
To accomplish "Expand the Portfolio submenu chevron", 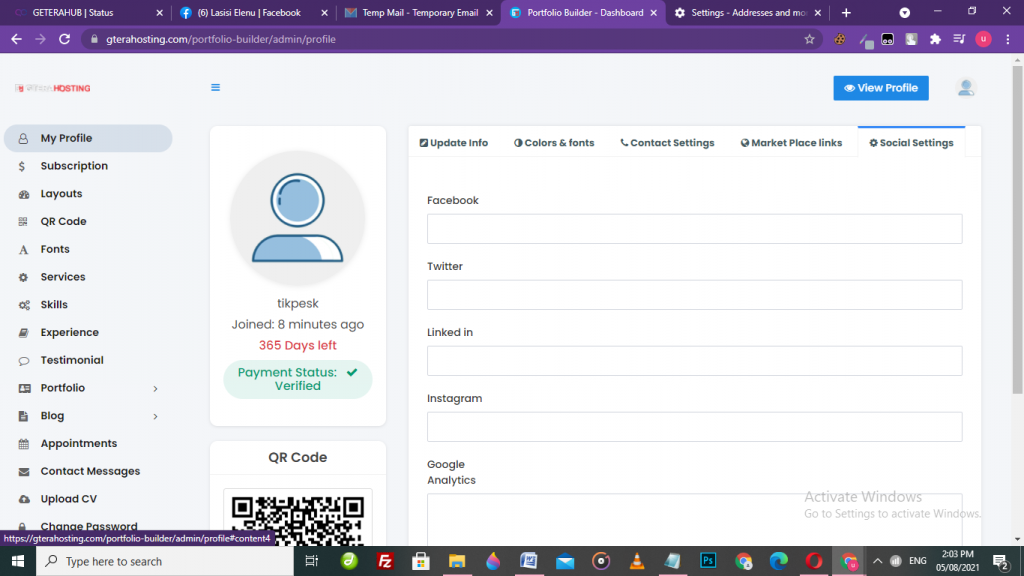I will click(155, 389).
